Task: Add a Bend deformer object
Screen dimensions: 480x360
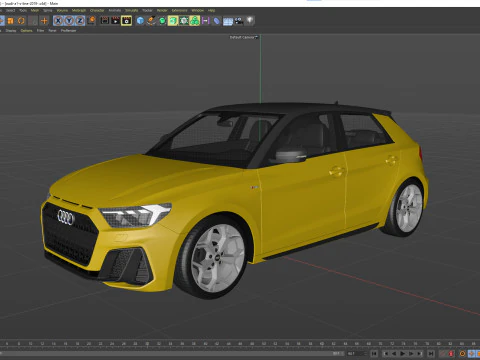Action: point(216,21)
